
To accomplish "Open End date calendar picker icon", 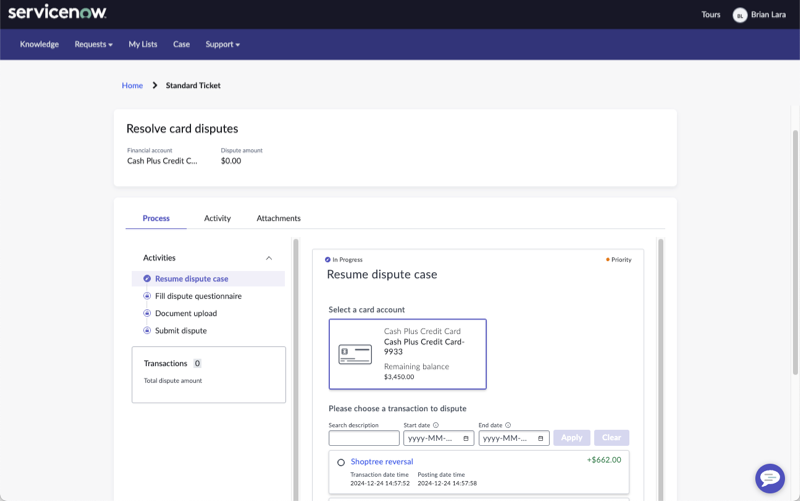I will 540,438.
